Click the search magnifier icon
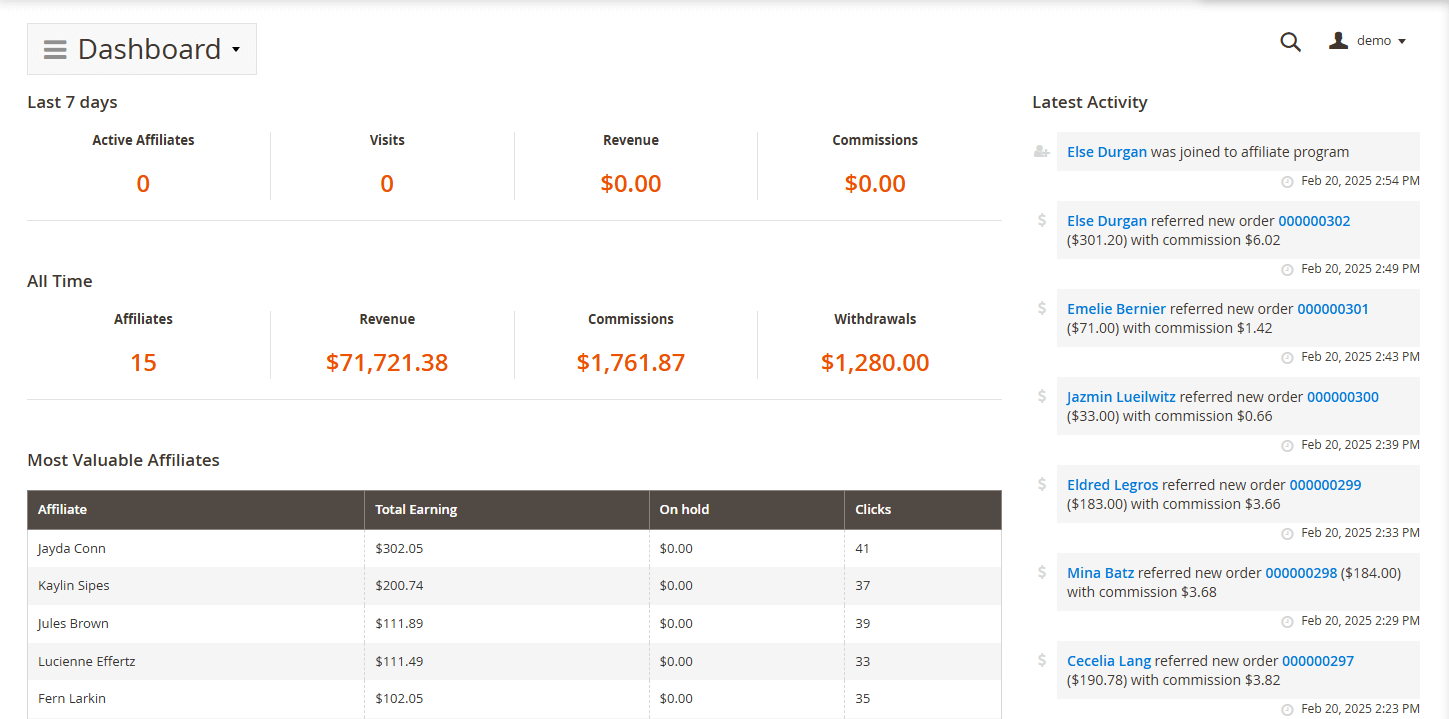1449x719 pixels. pyautogui.click(x=1290, y=41)
